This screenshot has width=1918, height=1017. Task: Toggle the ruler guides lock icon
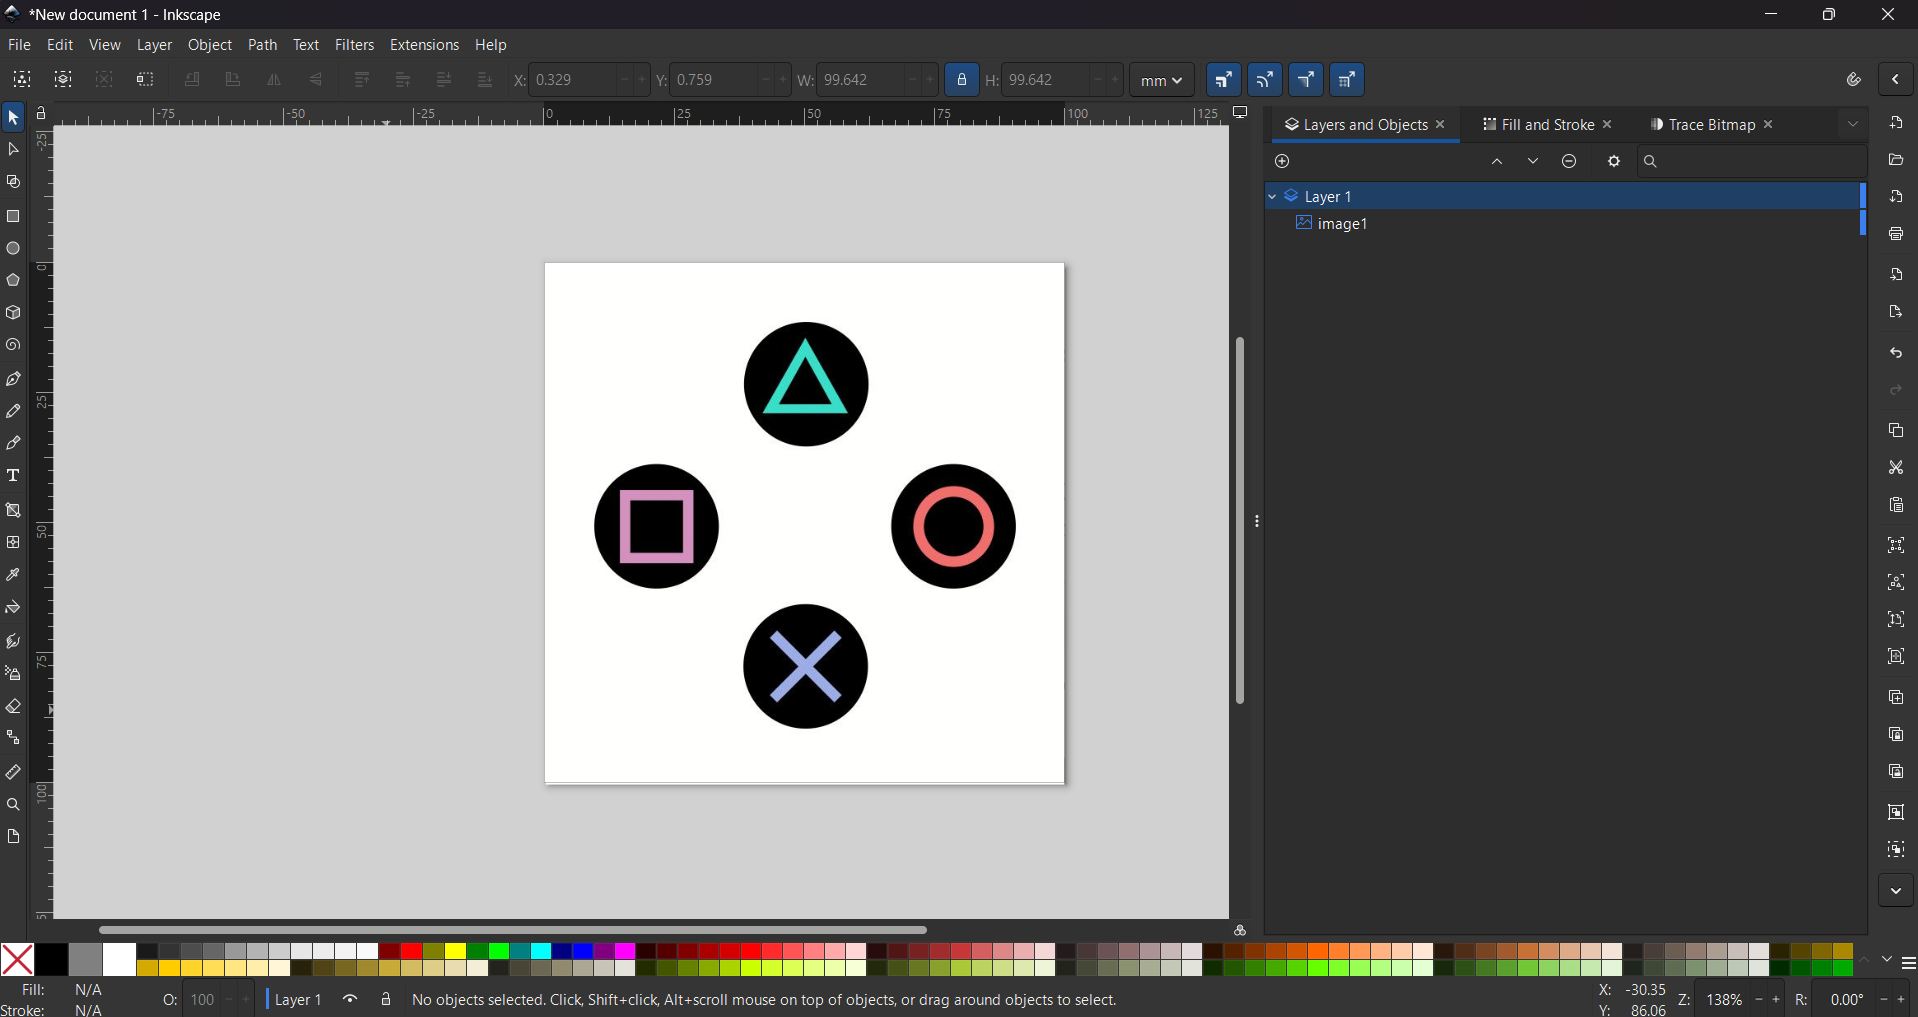pos(41,114)
